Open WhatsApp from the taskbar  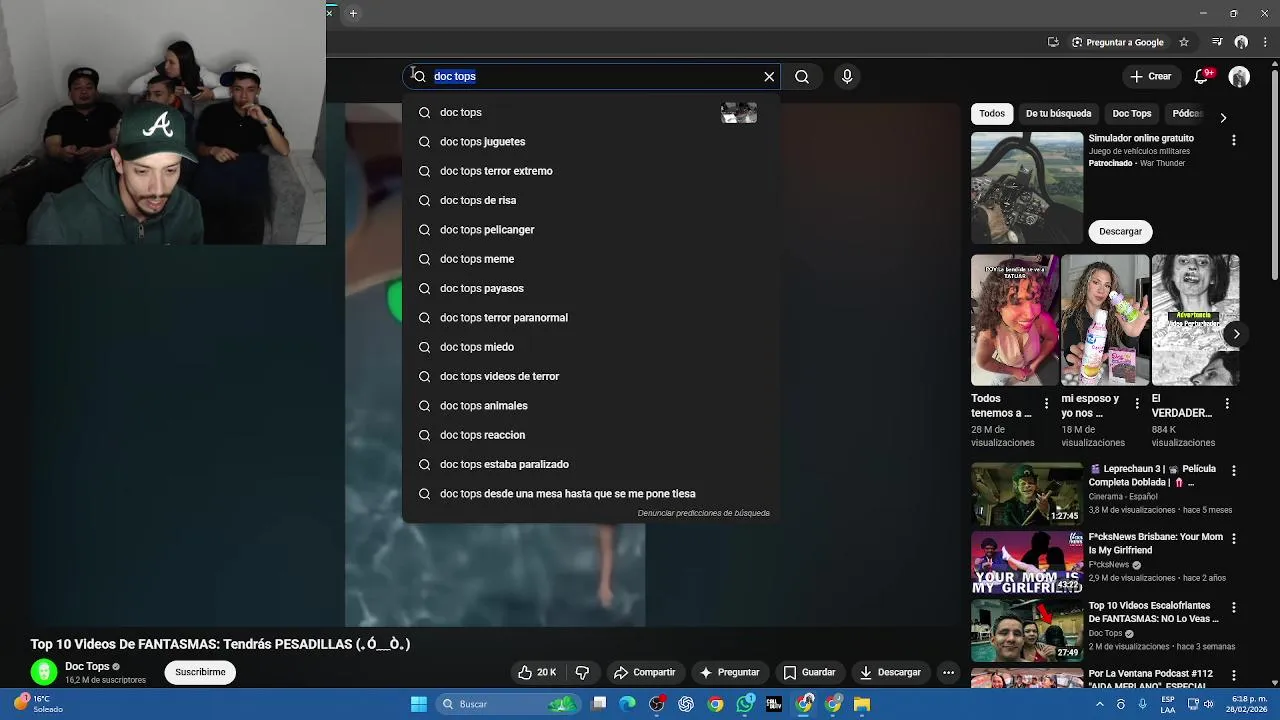click(745, 704)
